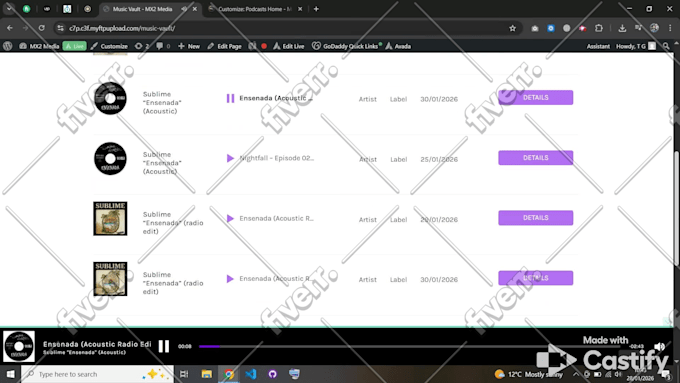
Task: Click Artist text in the Nightfall row
Action: point(368,159)
